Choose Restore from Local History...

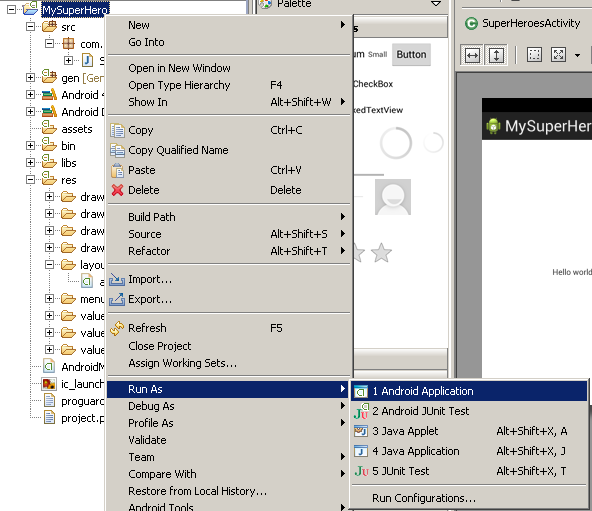pos(229,491)
